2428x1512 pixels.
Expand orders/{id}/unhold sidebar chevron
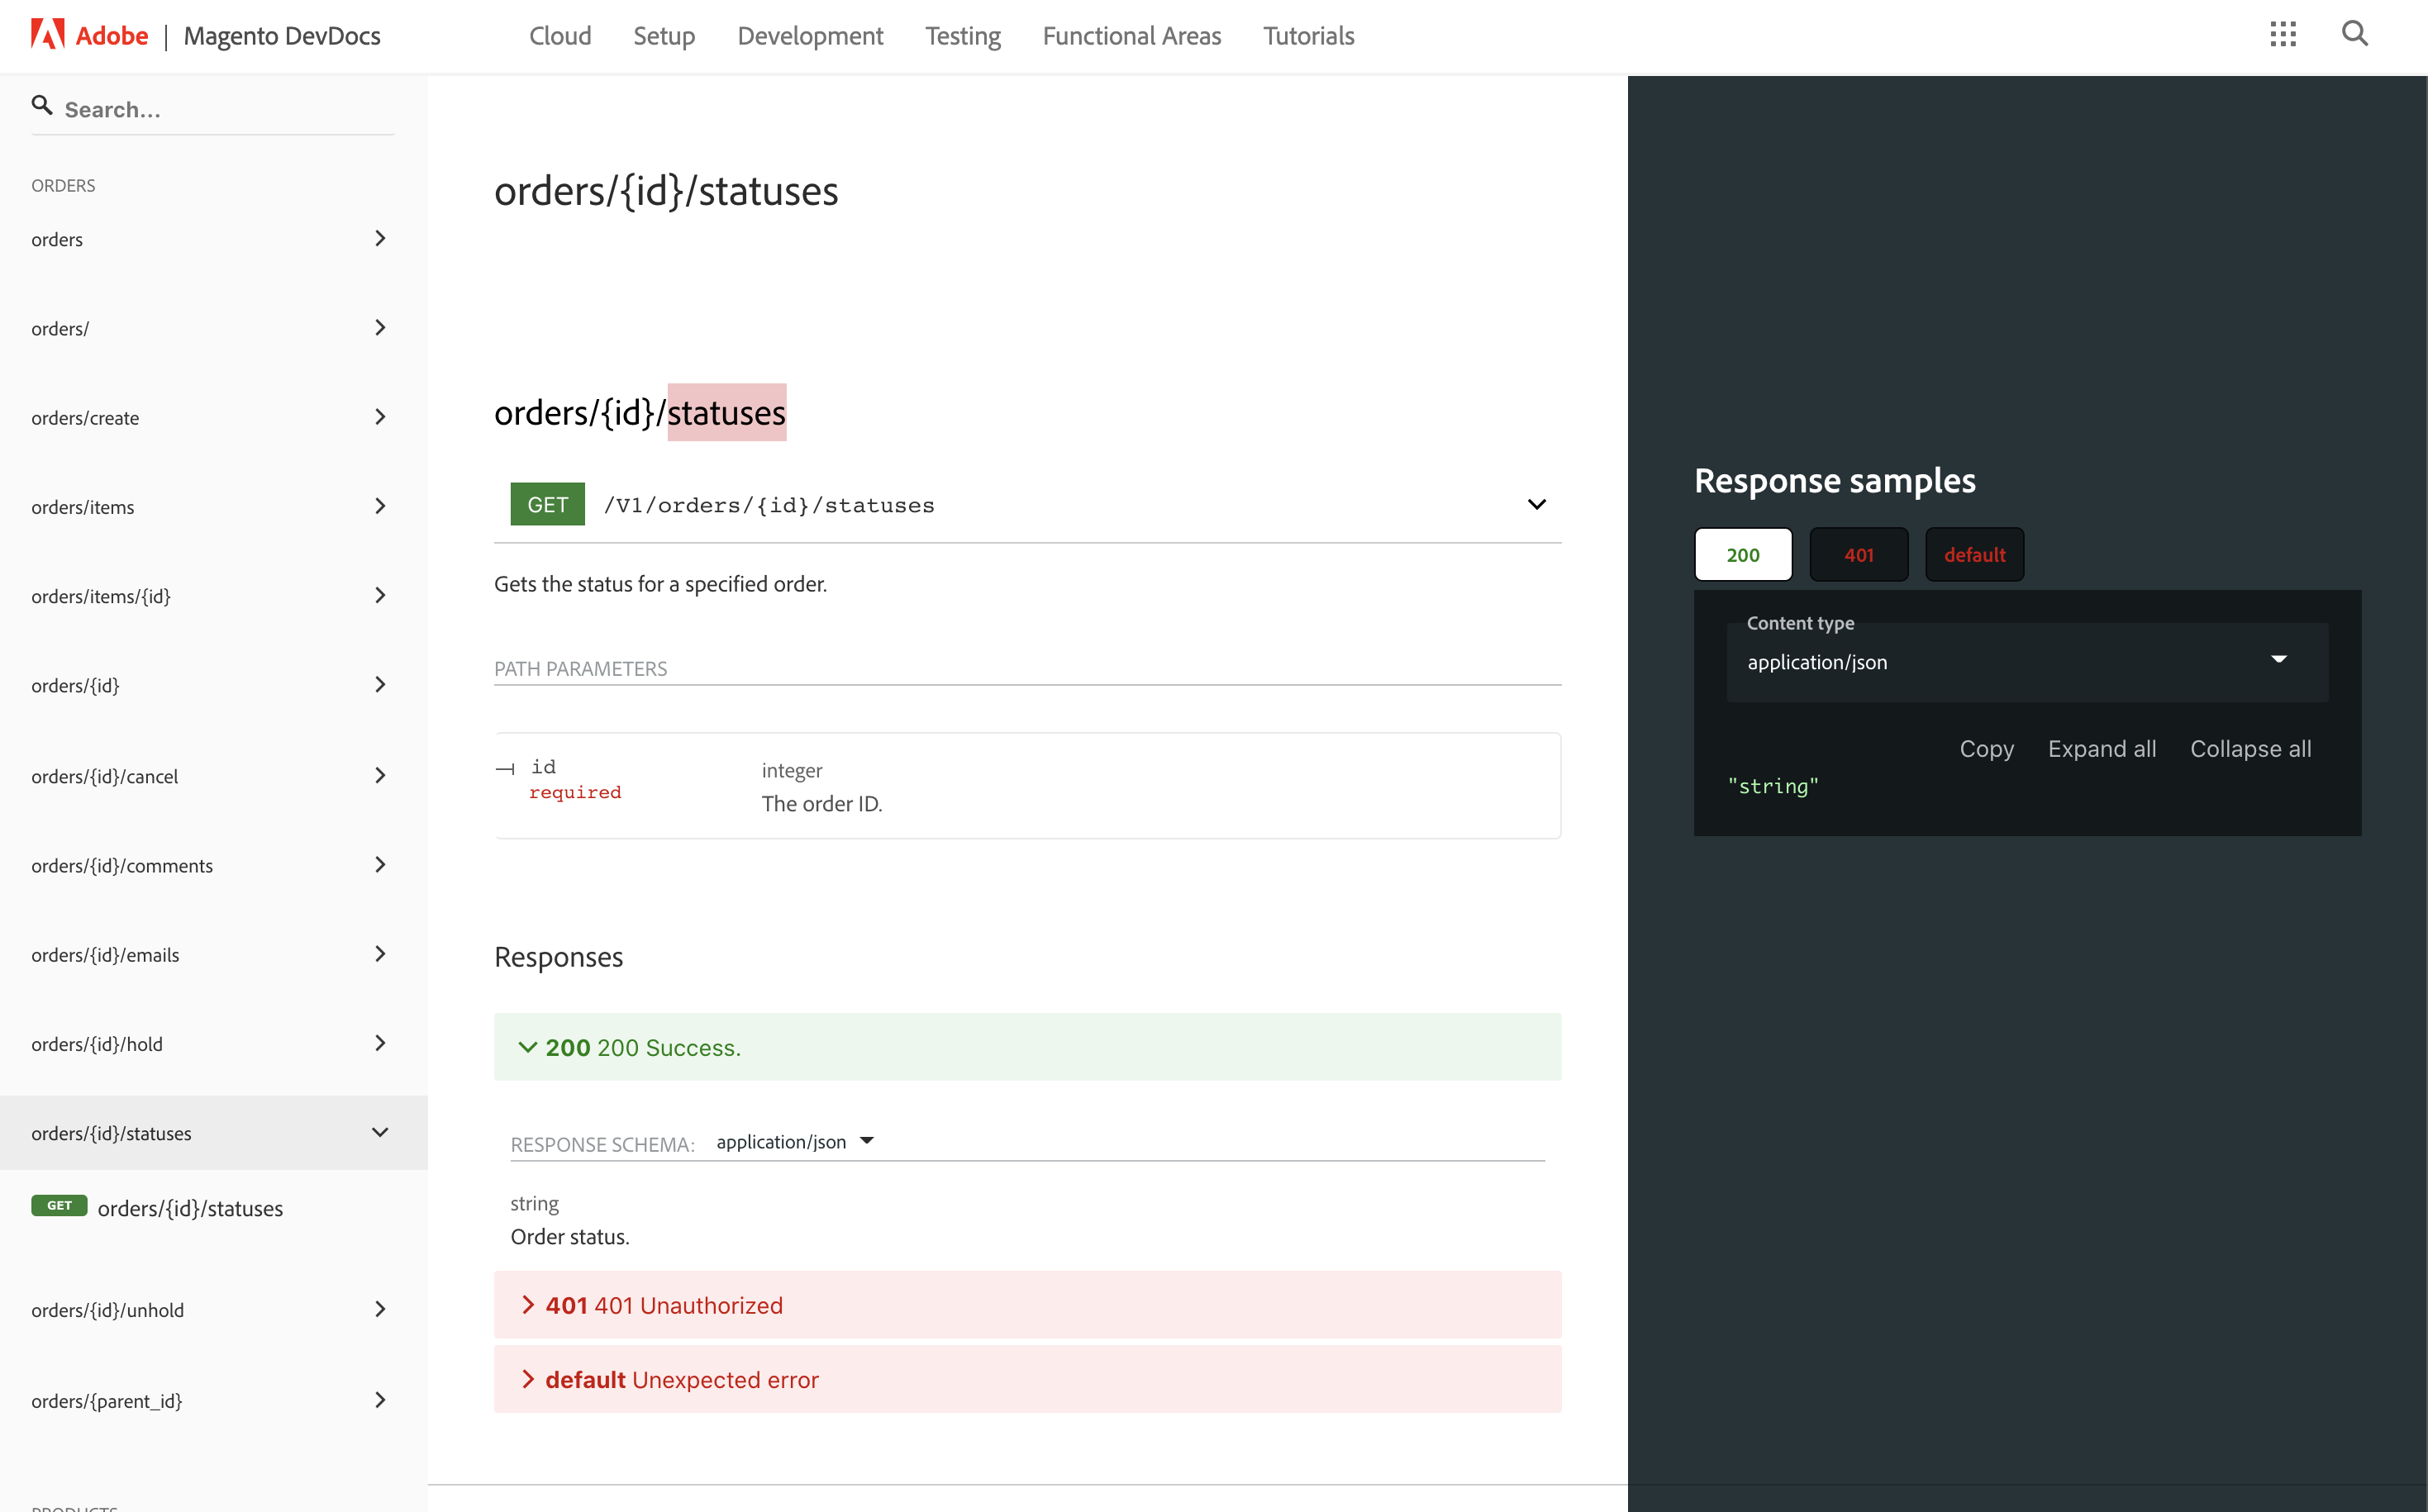[x=380, y=1310]
